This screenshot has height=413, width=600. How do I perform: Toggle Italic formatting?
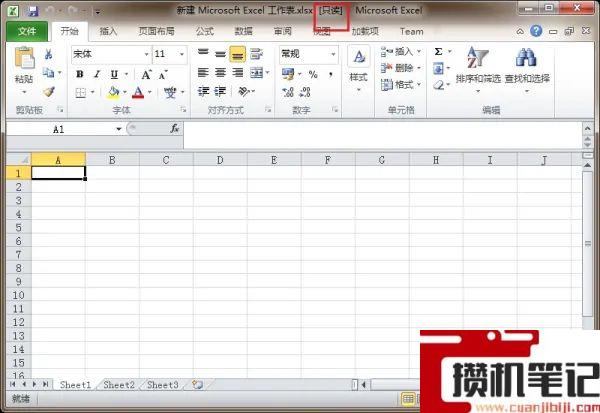pyautogui.click(x=97, y=74)
